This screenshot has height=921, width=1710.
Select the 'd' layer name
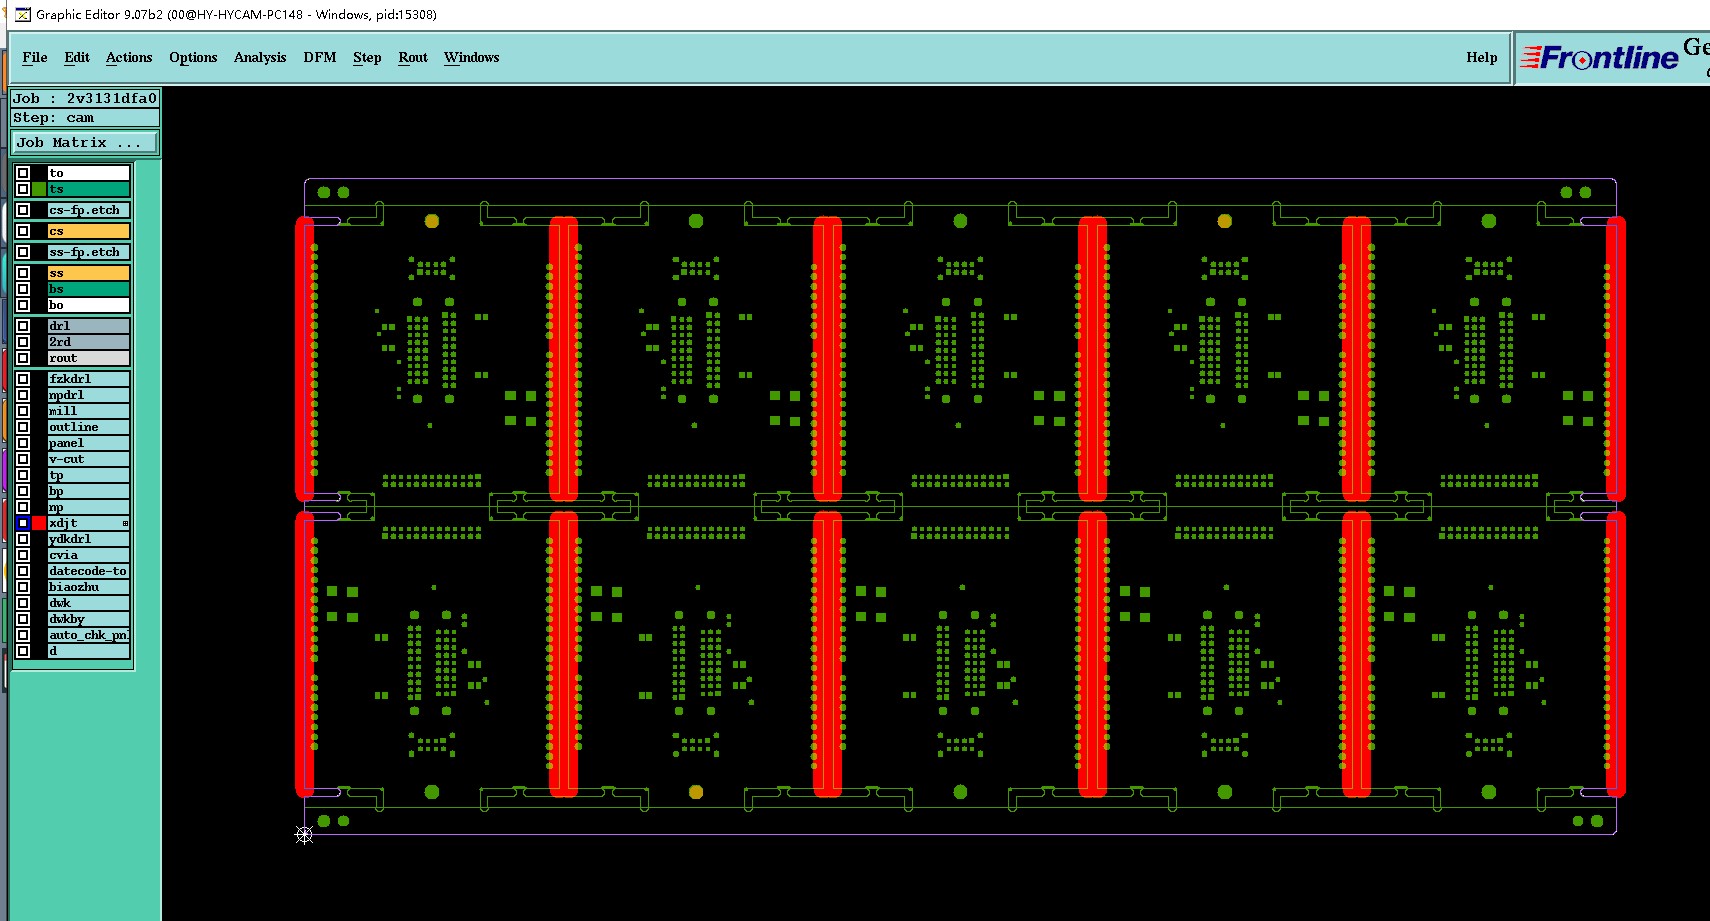pos(89,651)
